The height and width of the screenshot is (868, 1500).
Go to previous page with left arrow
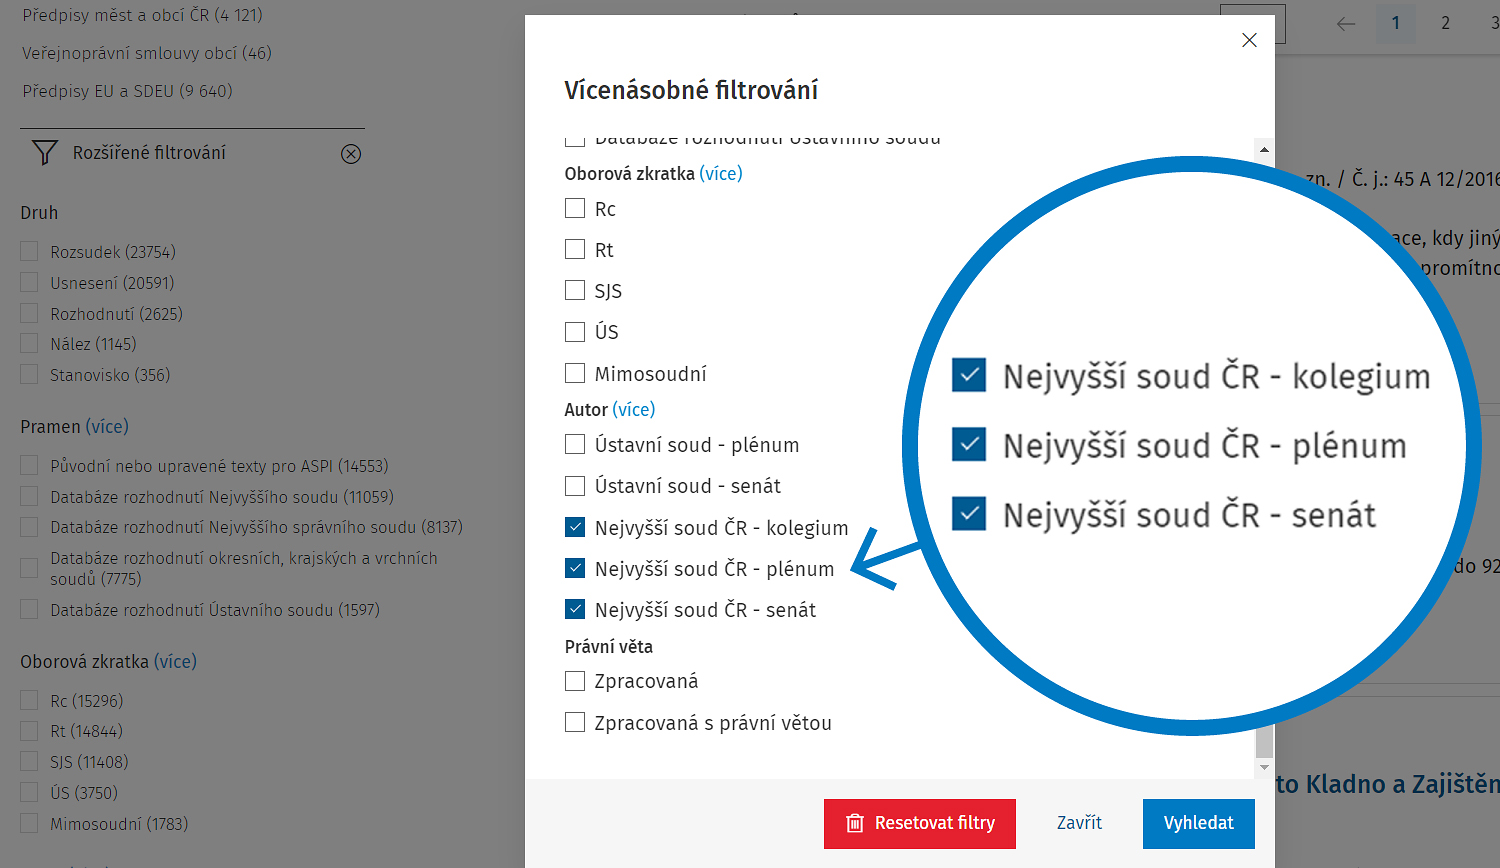coord(1346,24)
